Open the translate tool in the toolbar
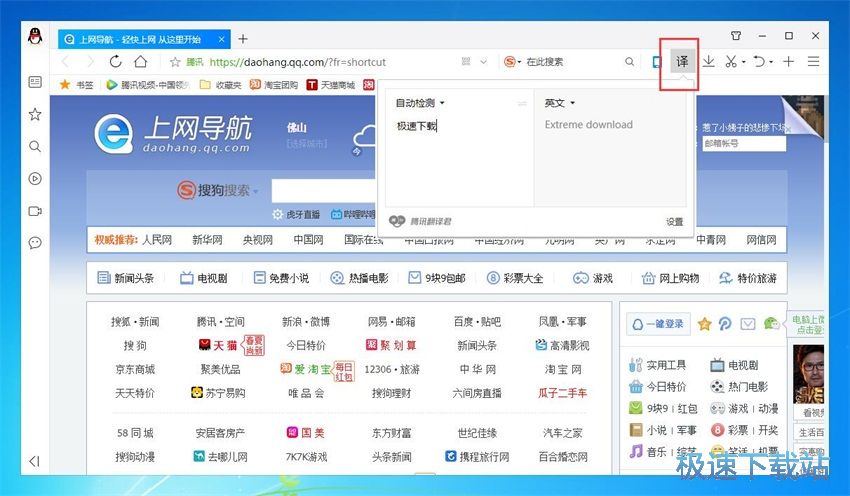This screenshot has width=850, height=496. click(x=682, y=62)
